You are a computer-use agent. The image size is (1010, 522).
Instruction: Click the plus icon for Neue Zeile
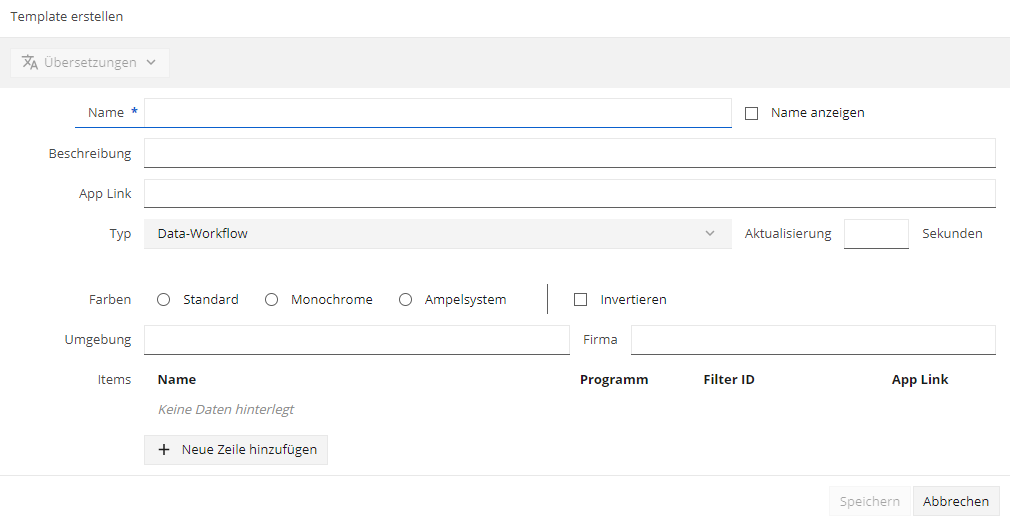(x=164, y=450)
